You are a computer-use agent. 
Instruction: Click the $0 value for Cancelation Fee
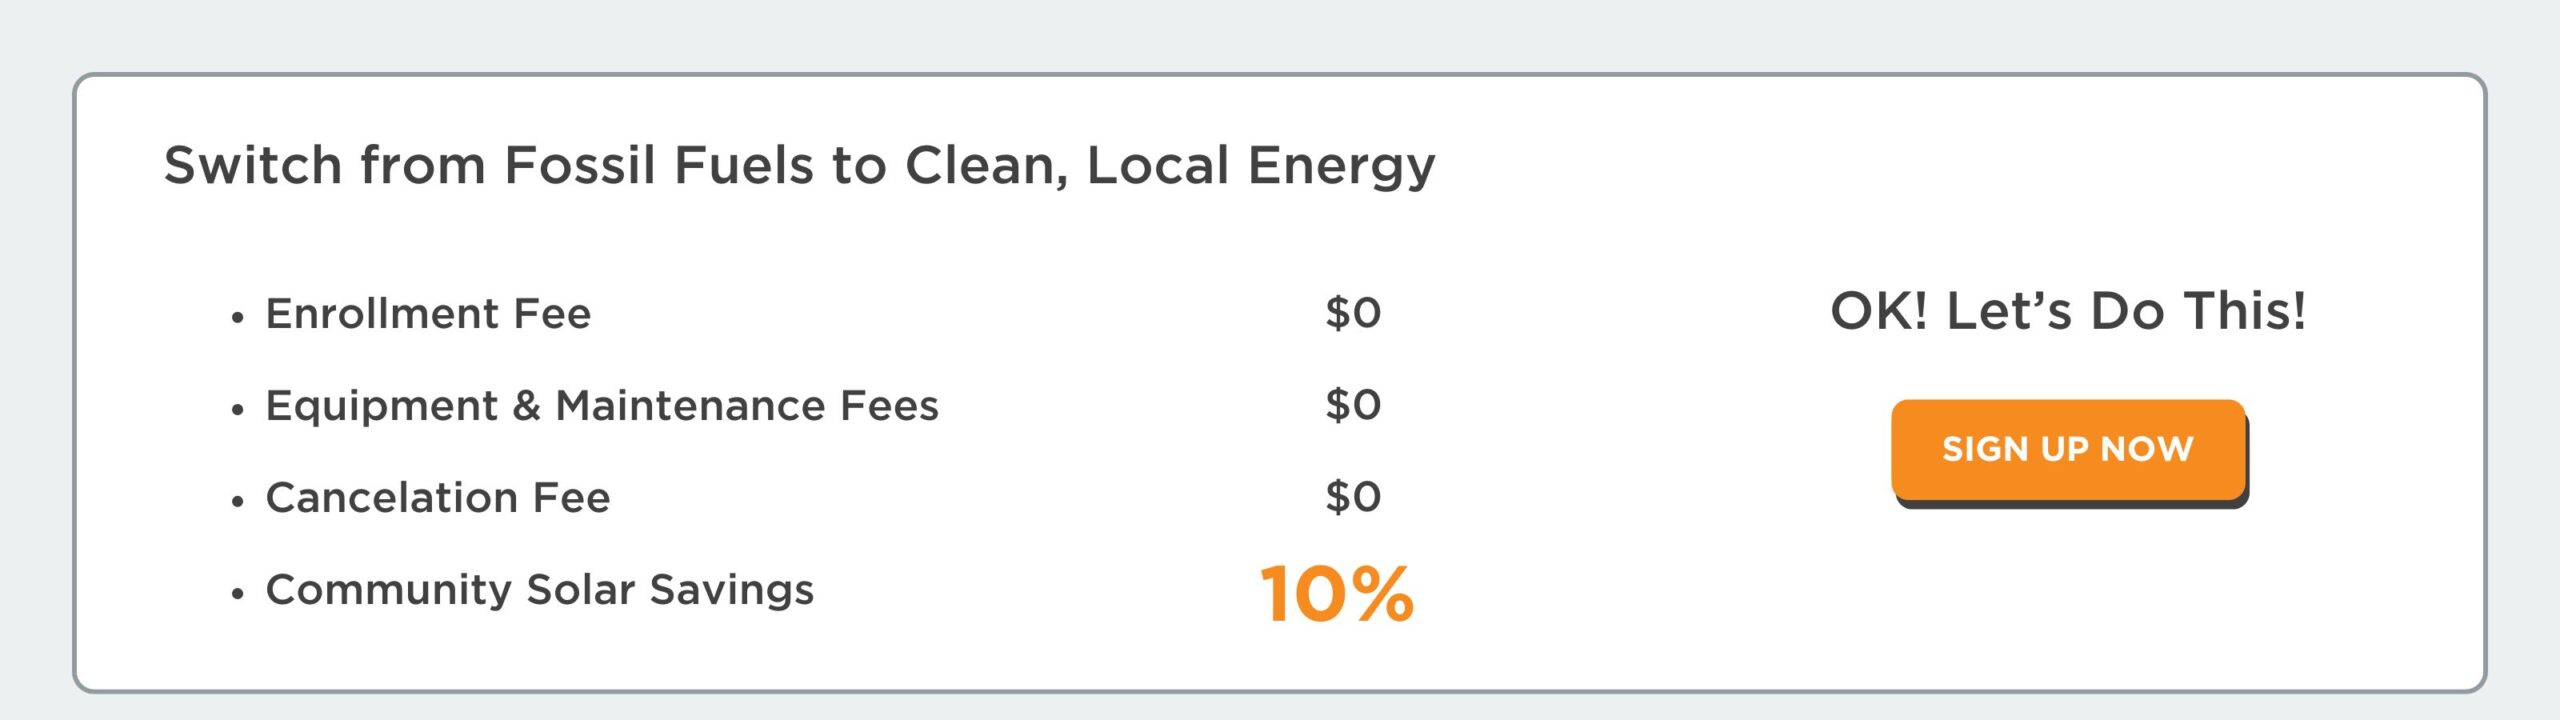(x=1352, y=497)
